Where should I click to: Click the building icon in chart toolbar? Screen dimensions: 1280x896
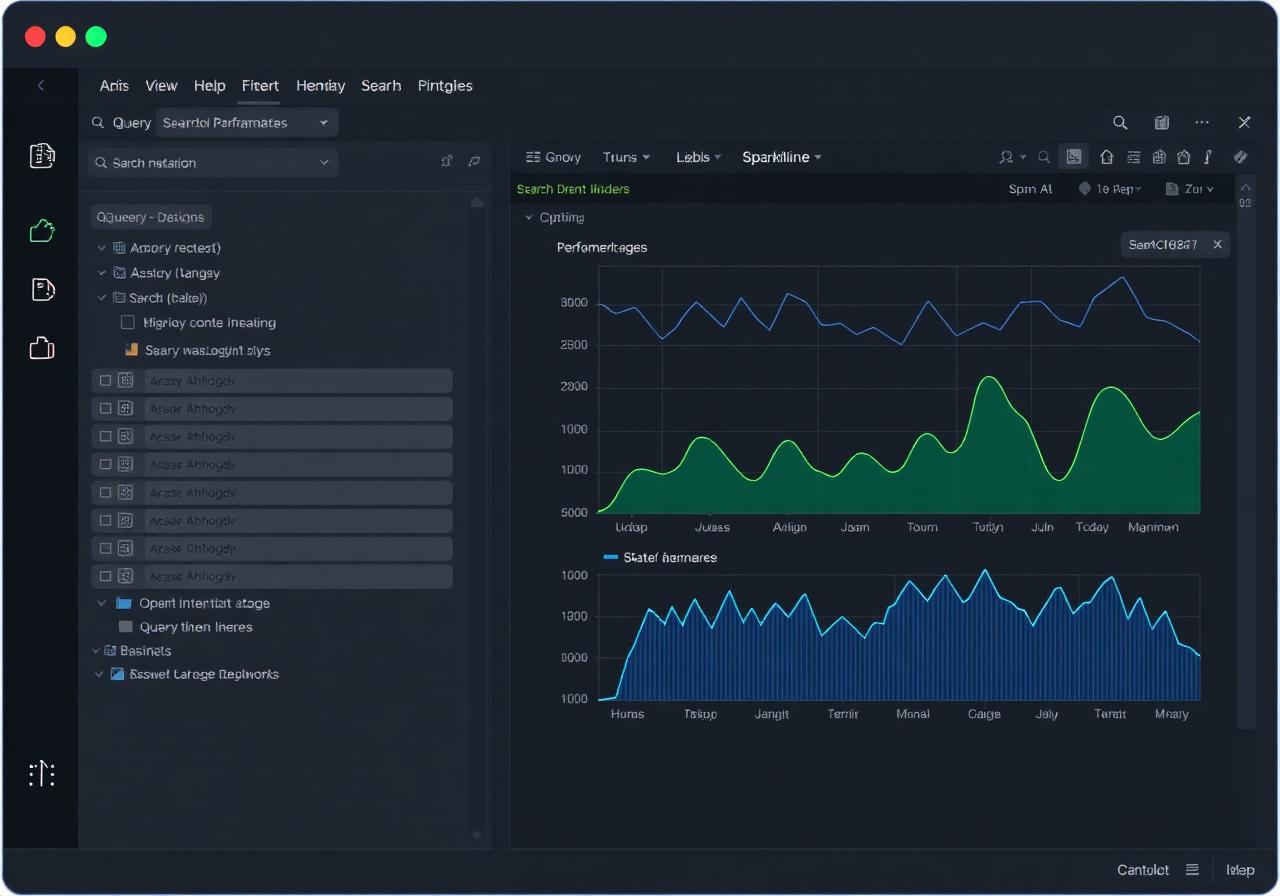[x=1159, y=157]
